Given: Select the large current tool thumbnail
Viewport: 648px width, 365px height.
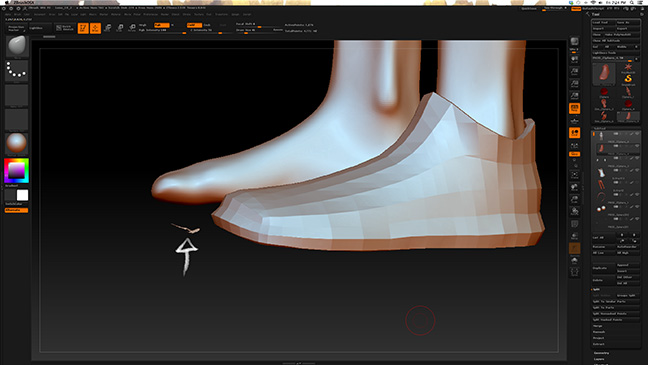Looking at the screenshot, I should pos(604,74).
